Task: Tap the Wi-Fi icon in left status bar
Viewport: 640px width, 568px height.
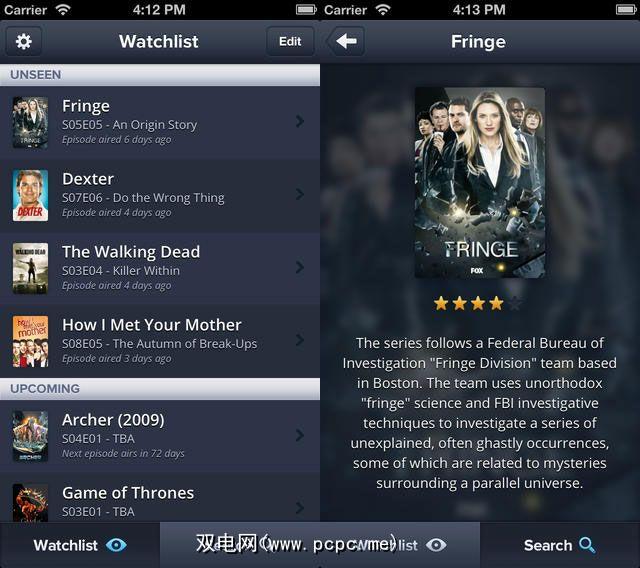Action: click(x=63, y=9)
